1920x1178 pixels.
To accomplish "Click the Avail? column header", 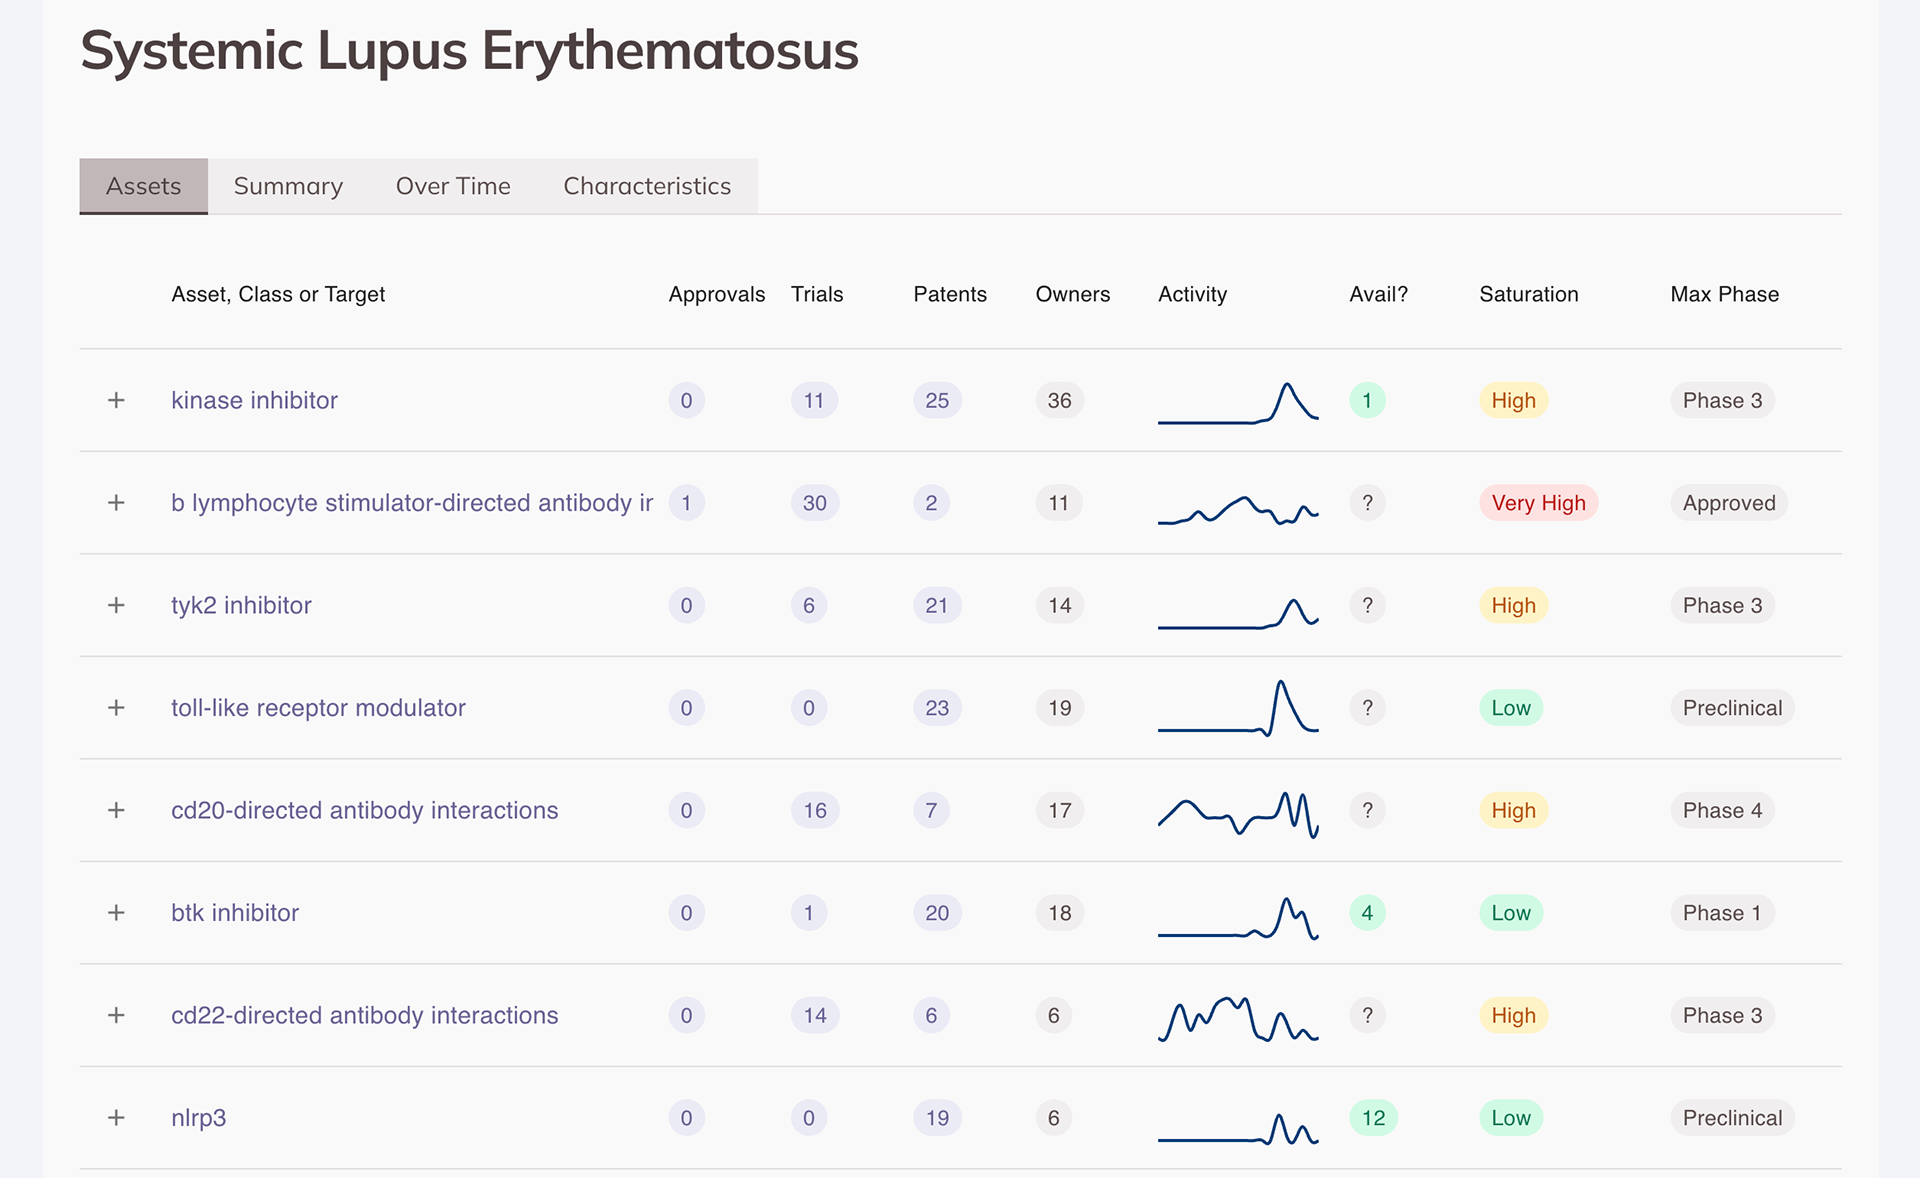I will click(x=1378, y=294).
